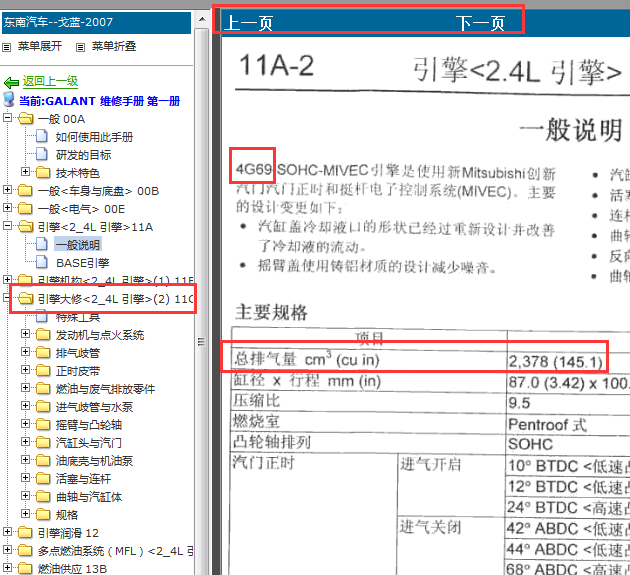630x575 pixels.
Task: Click the folder icon for 发动机与点火系统
Action: (43, 334)
